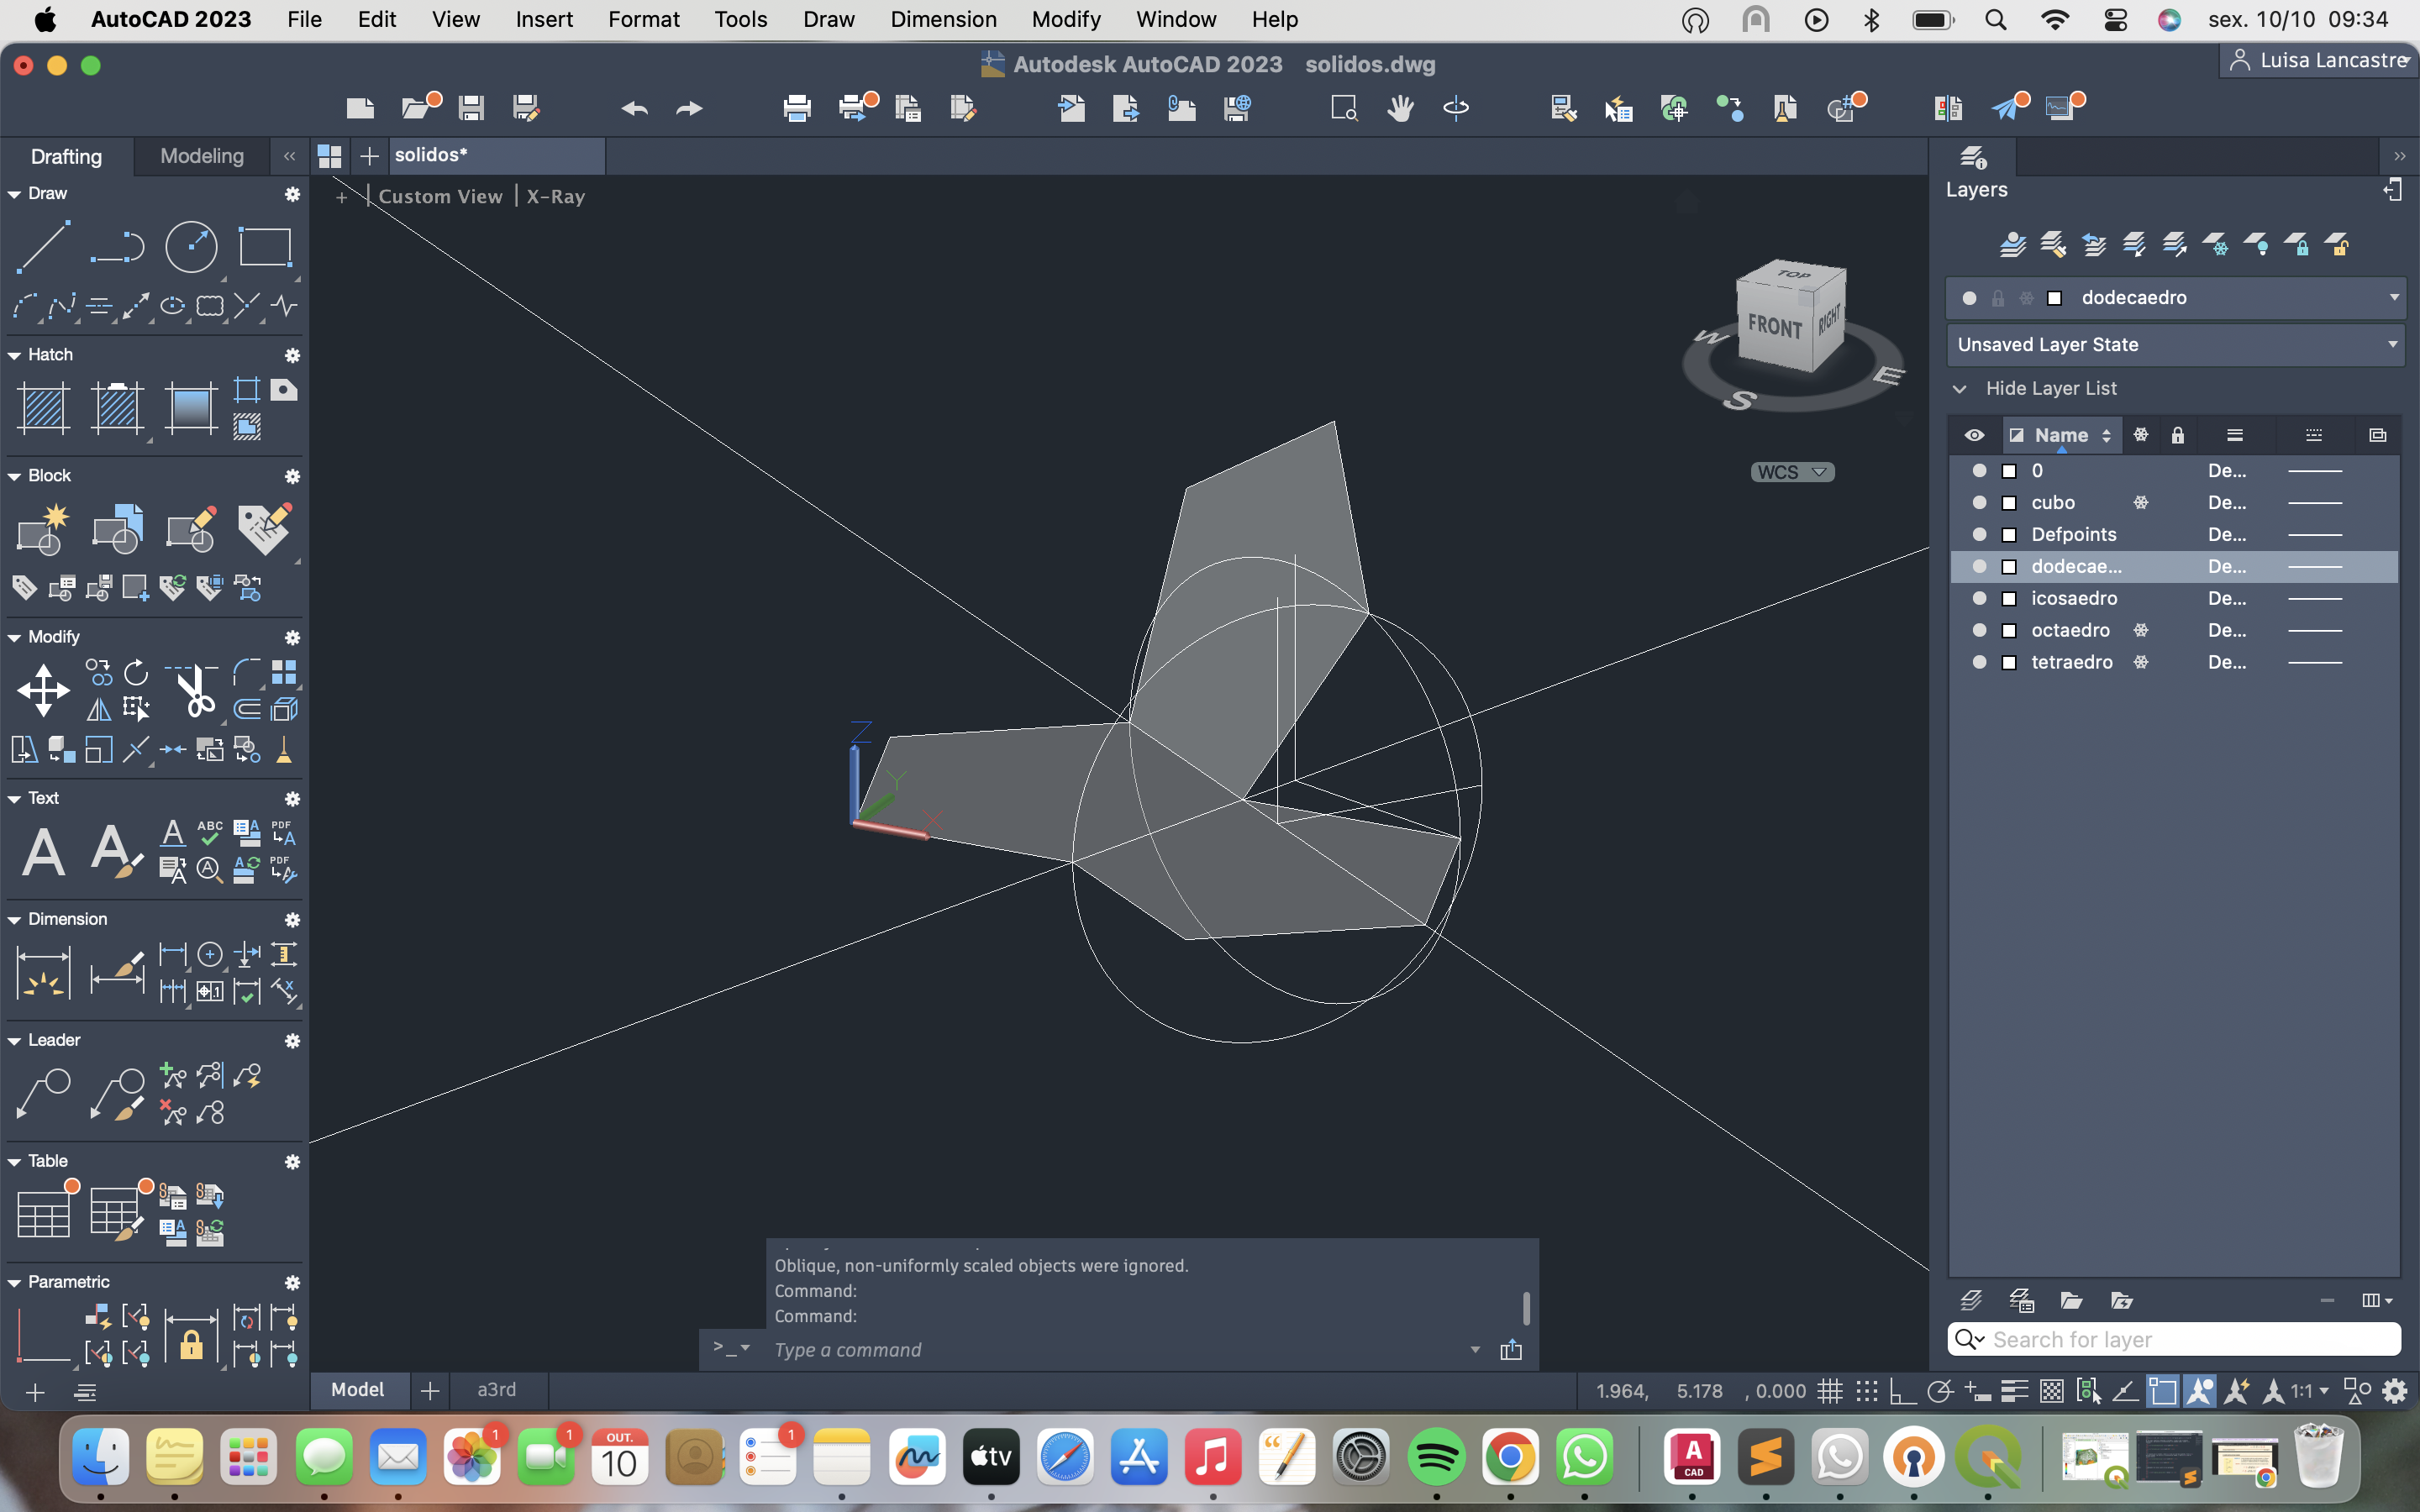Select the Line tool in Draw panel

(x=43, y=246)
